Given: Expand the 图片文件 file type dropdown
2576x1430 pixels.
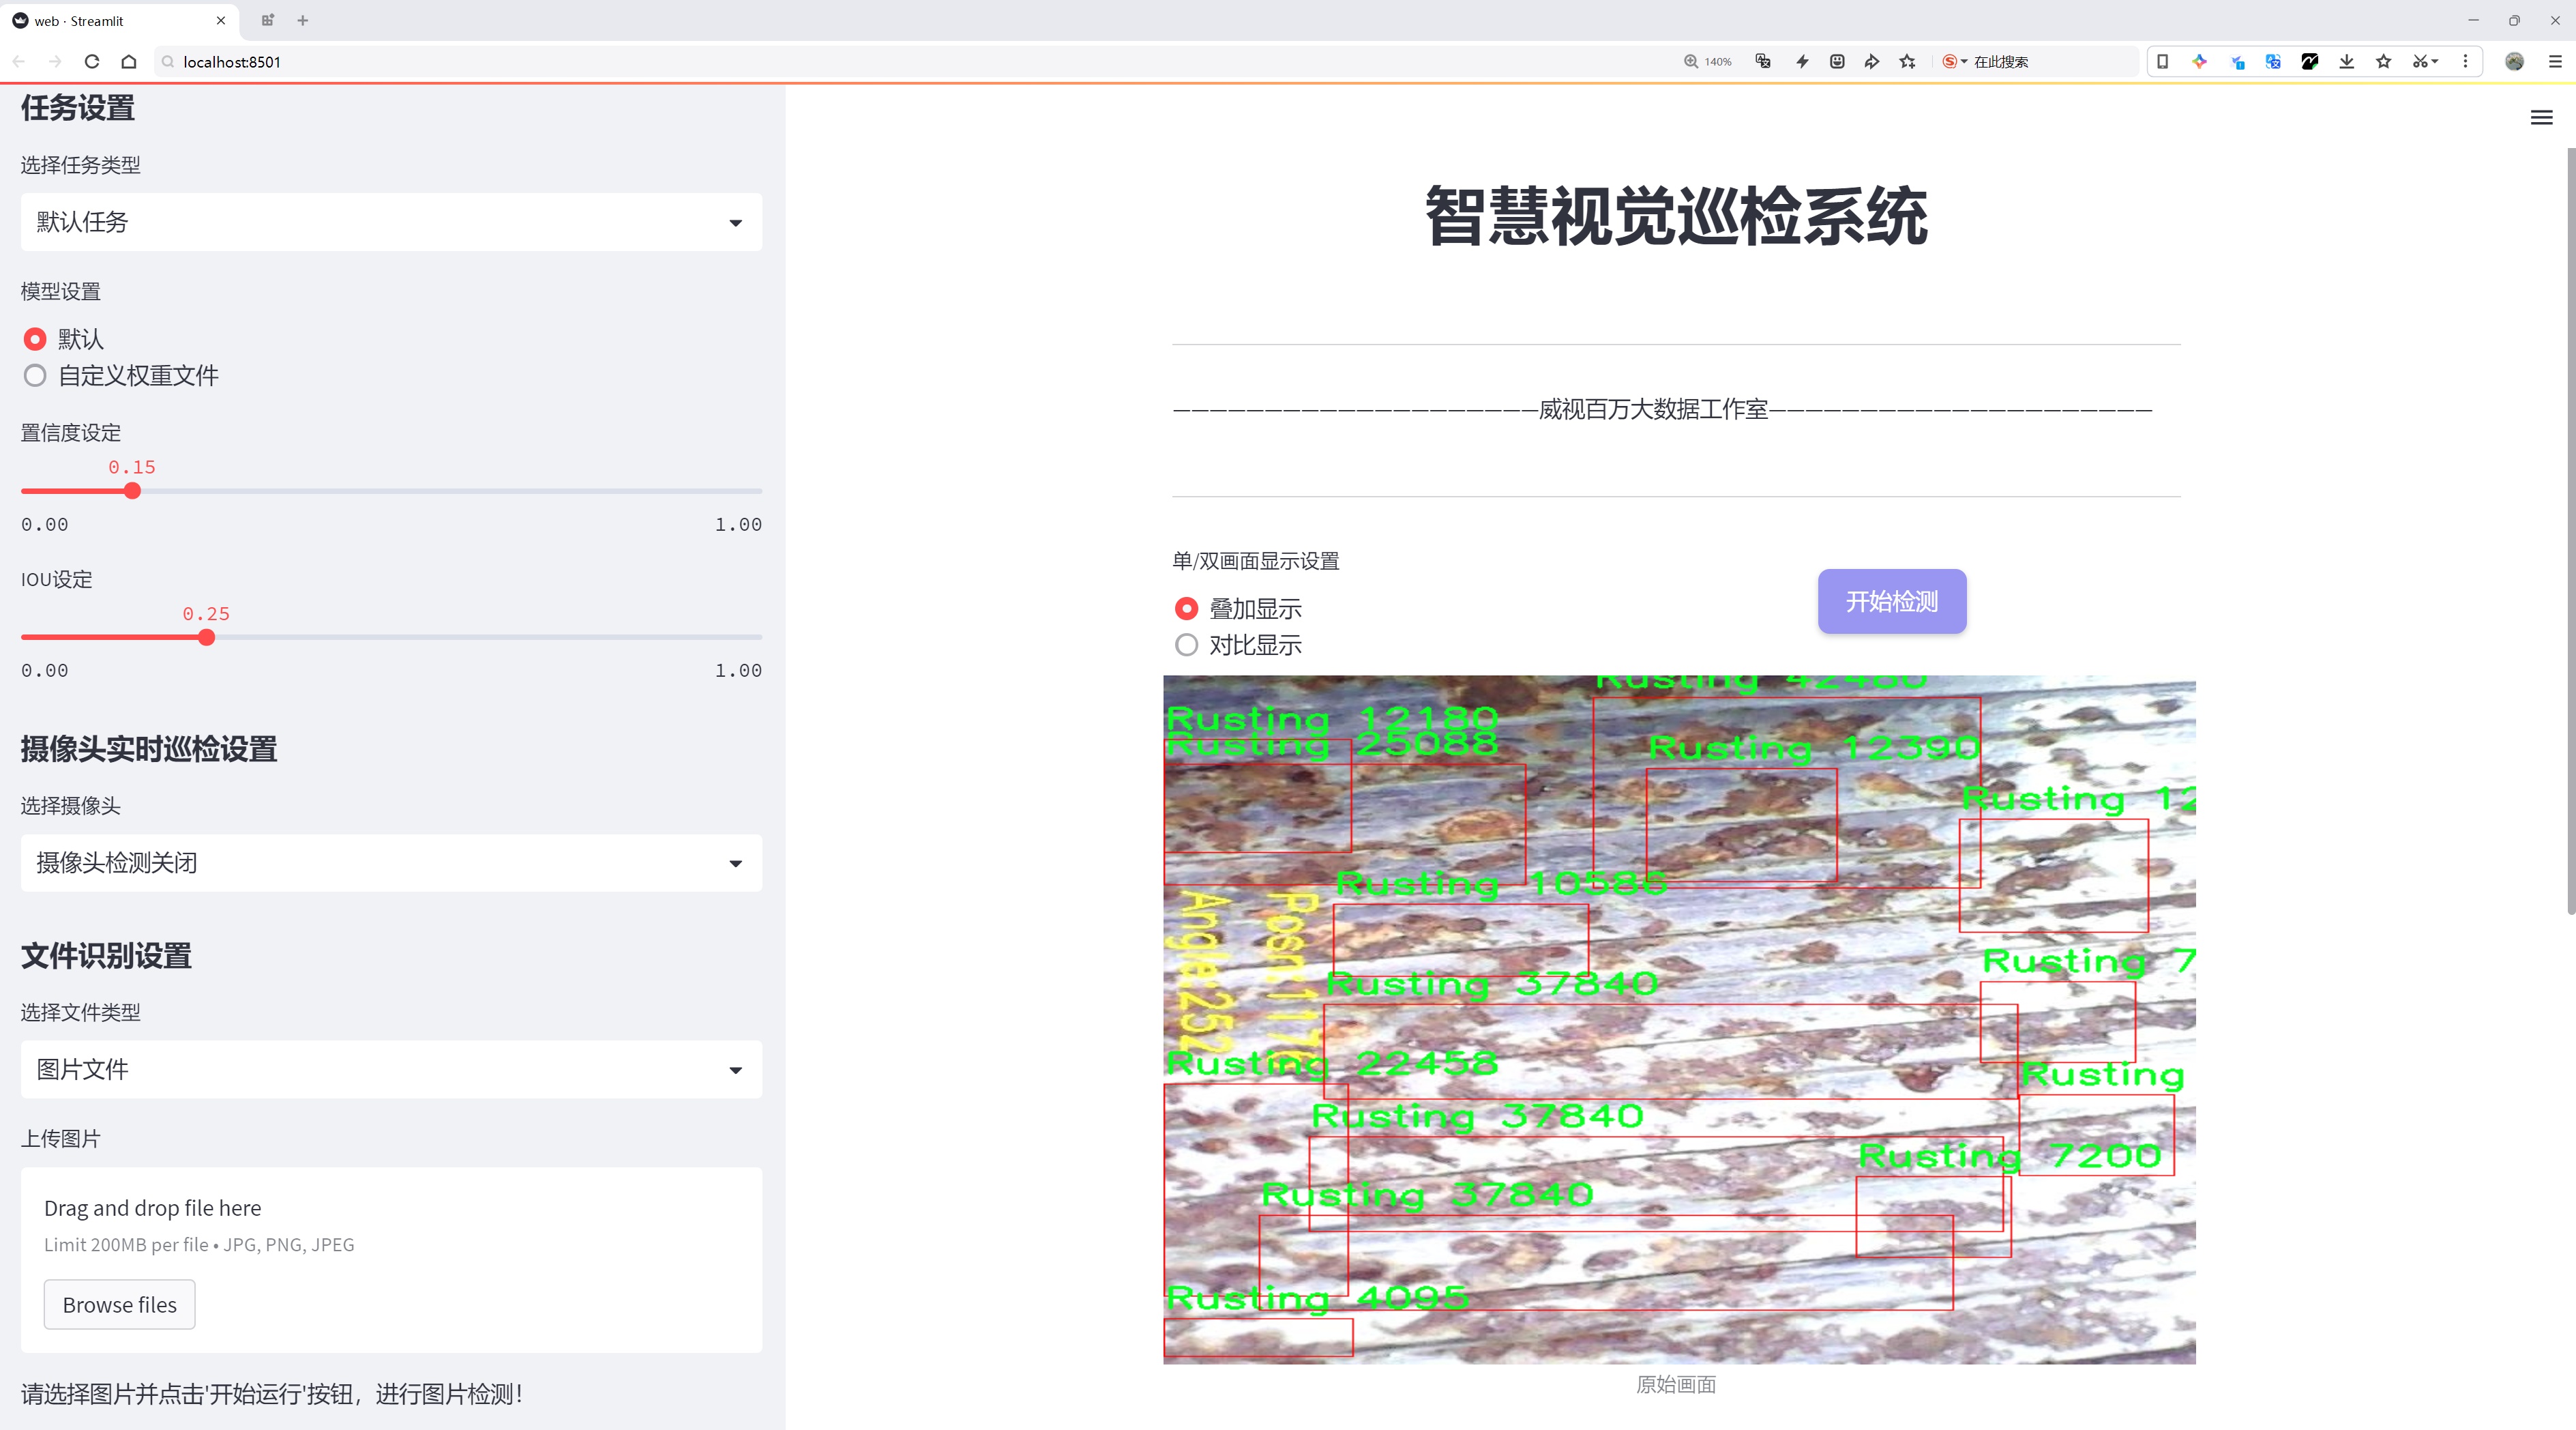Looking at the screenshot, I should pyautogui.click(x=391, y=1070).
